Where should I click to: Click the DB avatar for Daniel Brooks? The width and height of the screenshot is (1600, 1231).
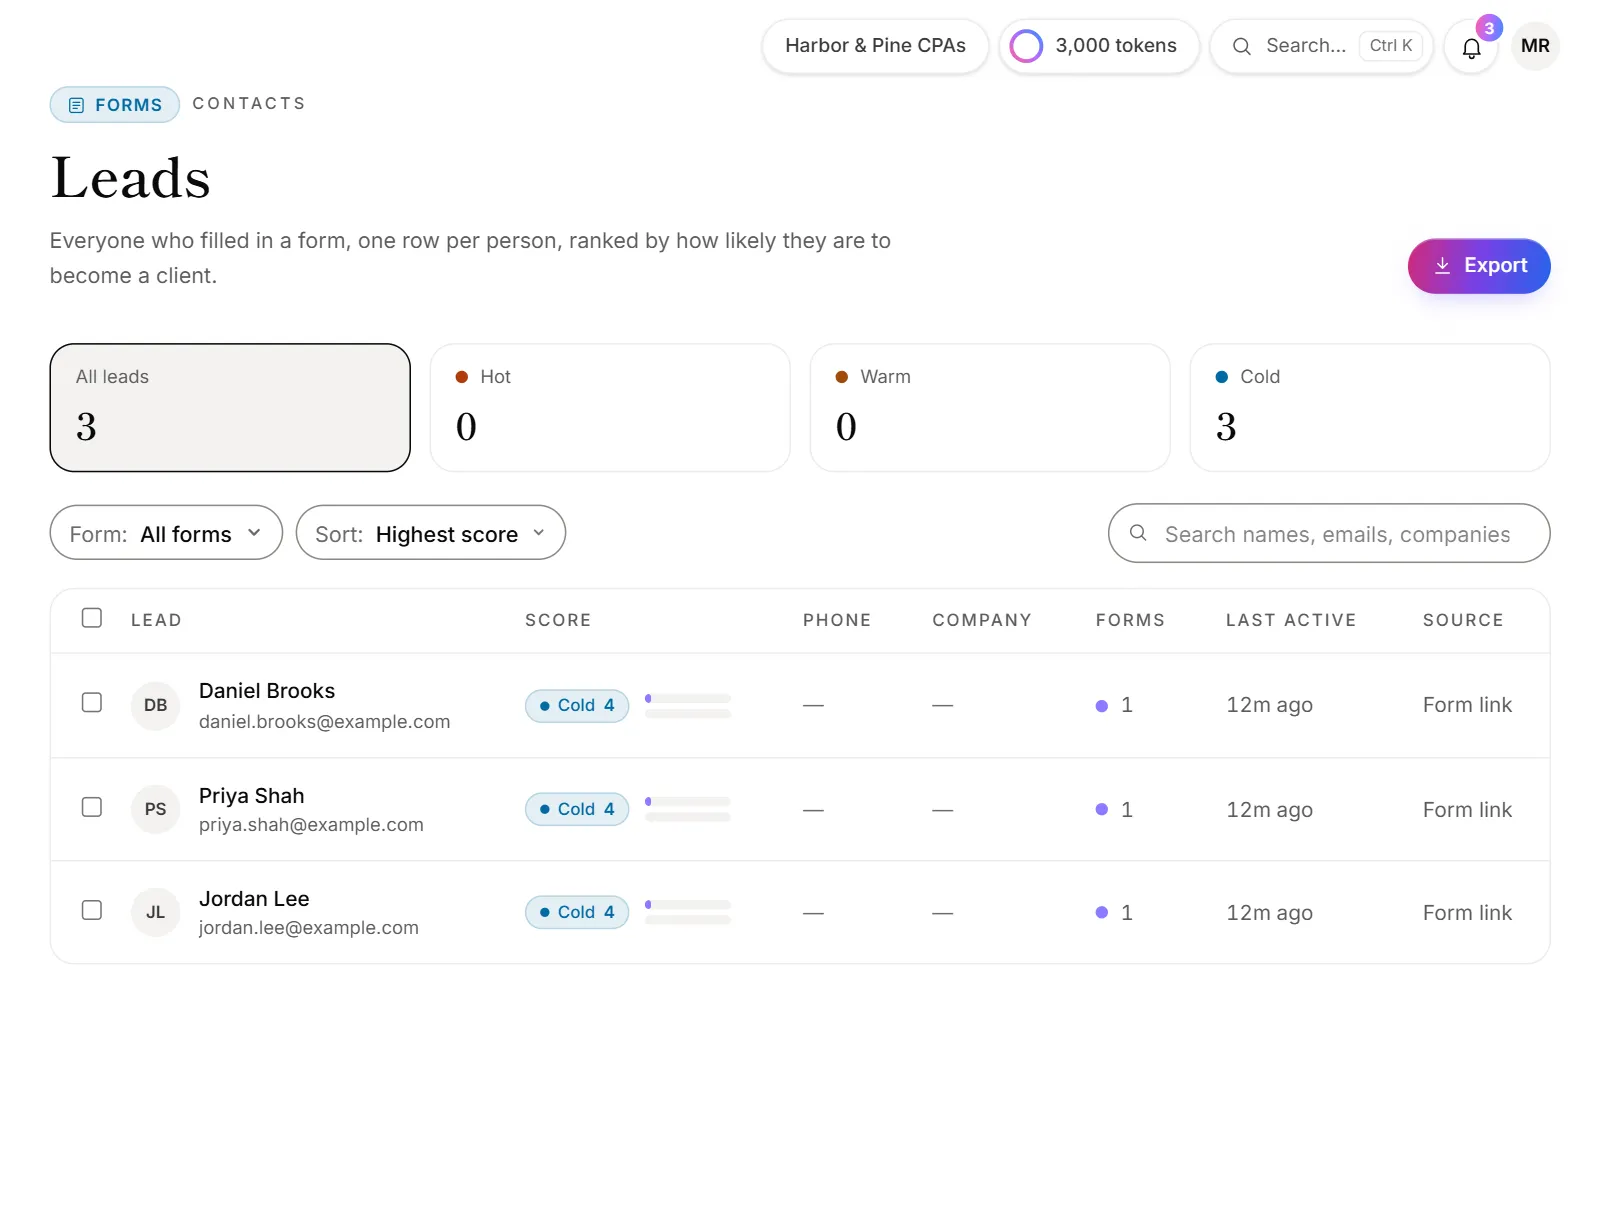pyautogui.click(x=155, y=705)
